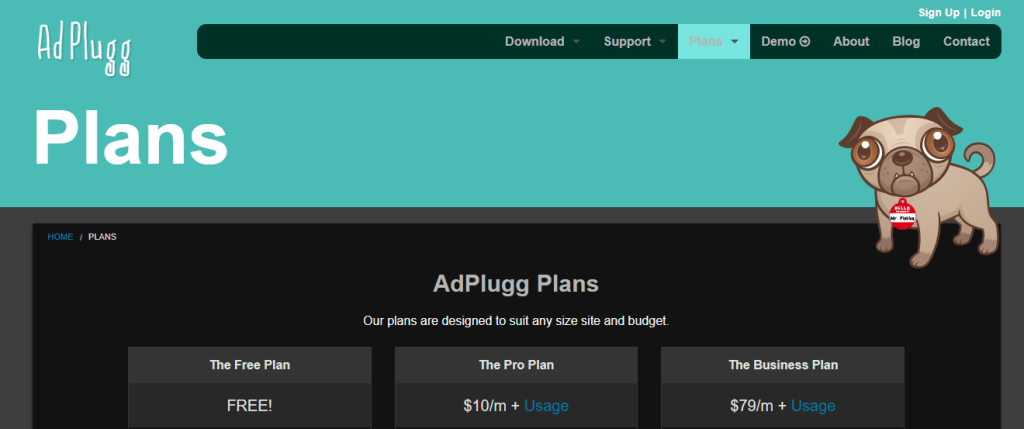Click the FREE! price cell
1024x429 pixels.
pos(249,405)
